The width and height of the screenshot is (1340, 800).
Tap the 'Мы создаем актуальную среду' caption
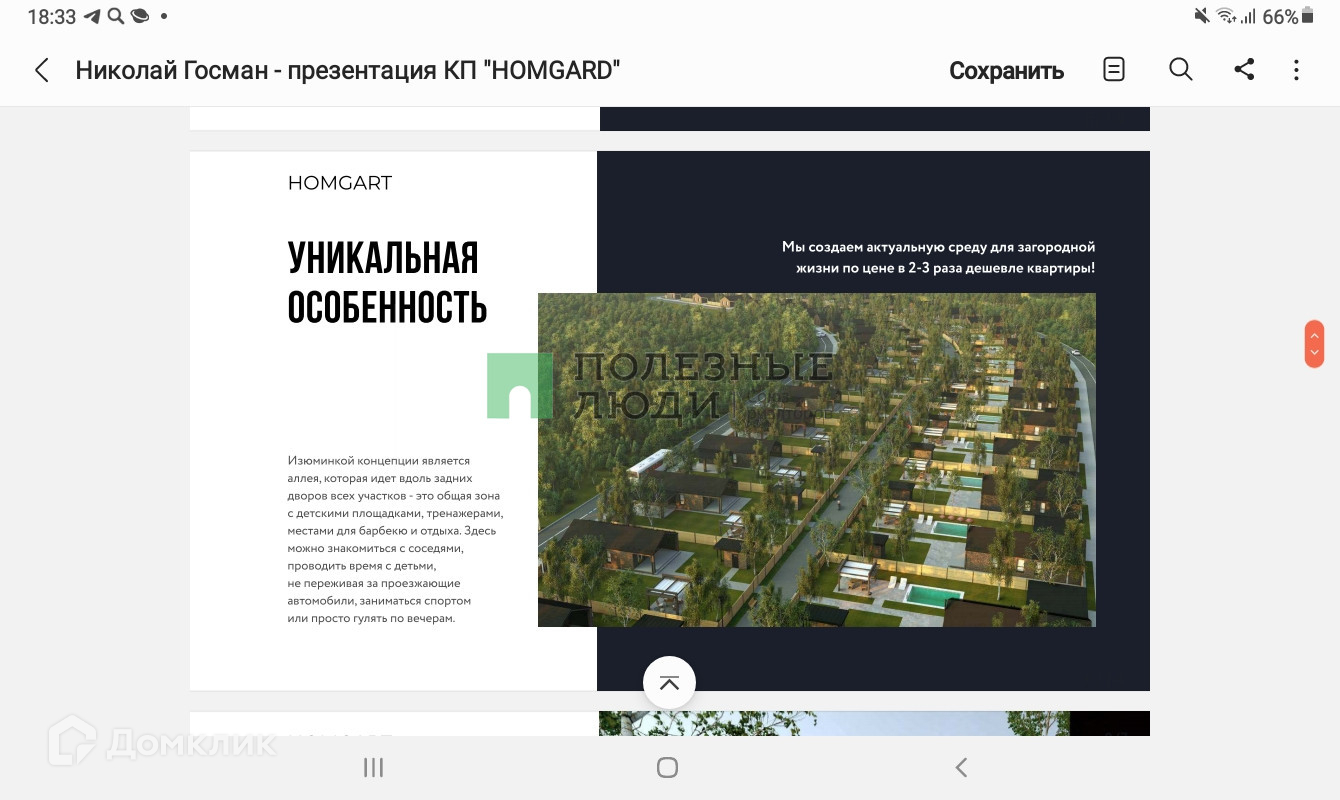pos(938,257)
